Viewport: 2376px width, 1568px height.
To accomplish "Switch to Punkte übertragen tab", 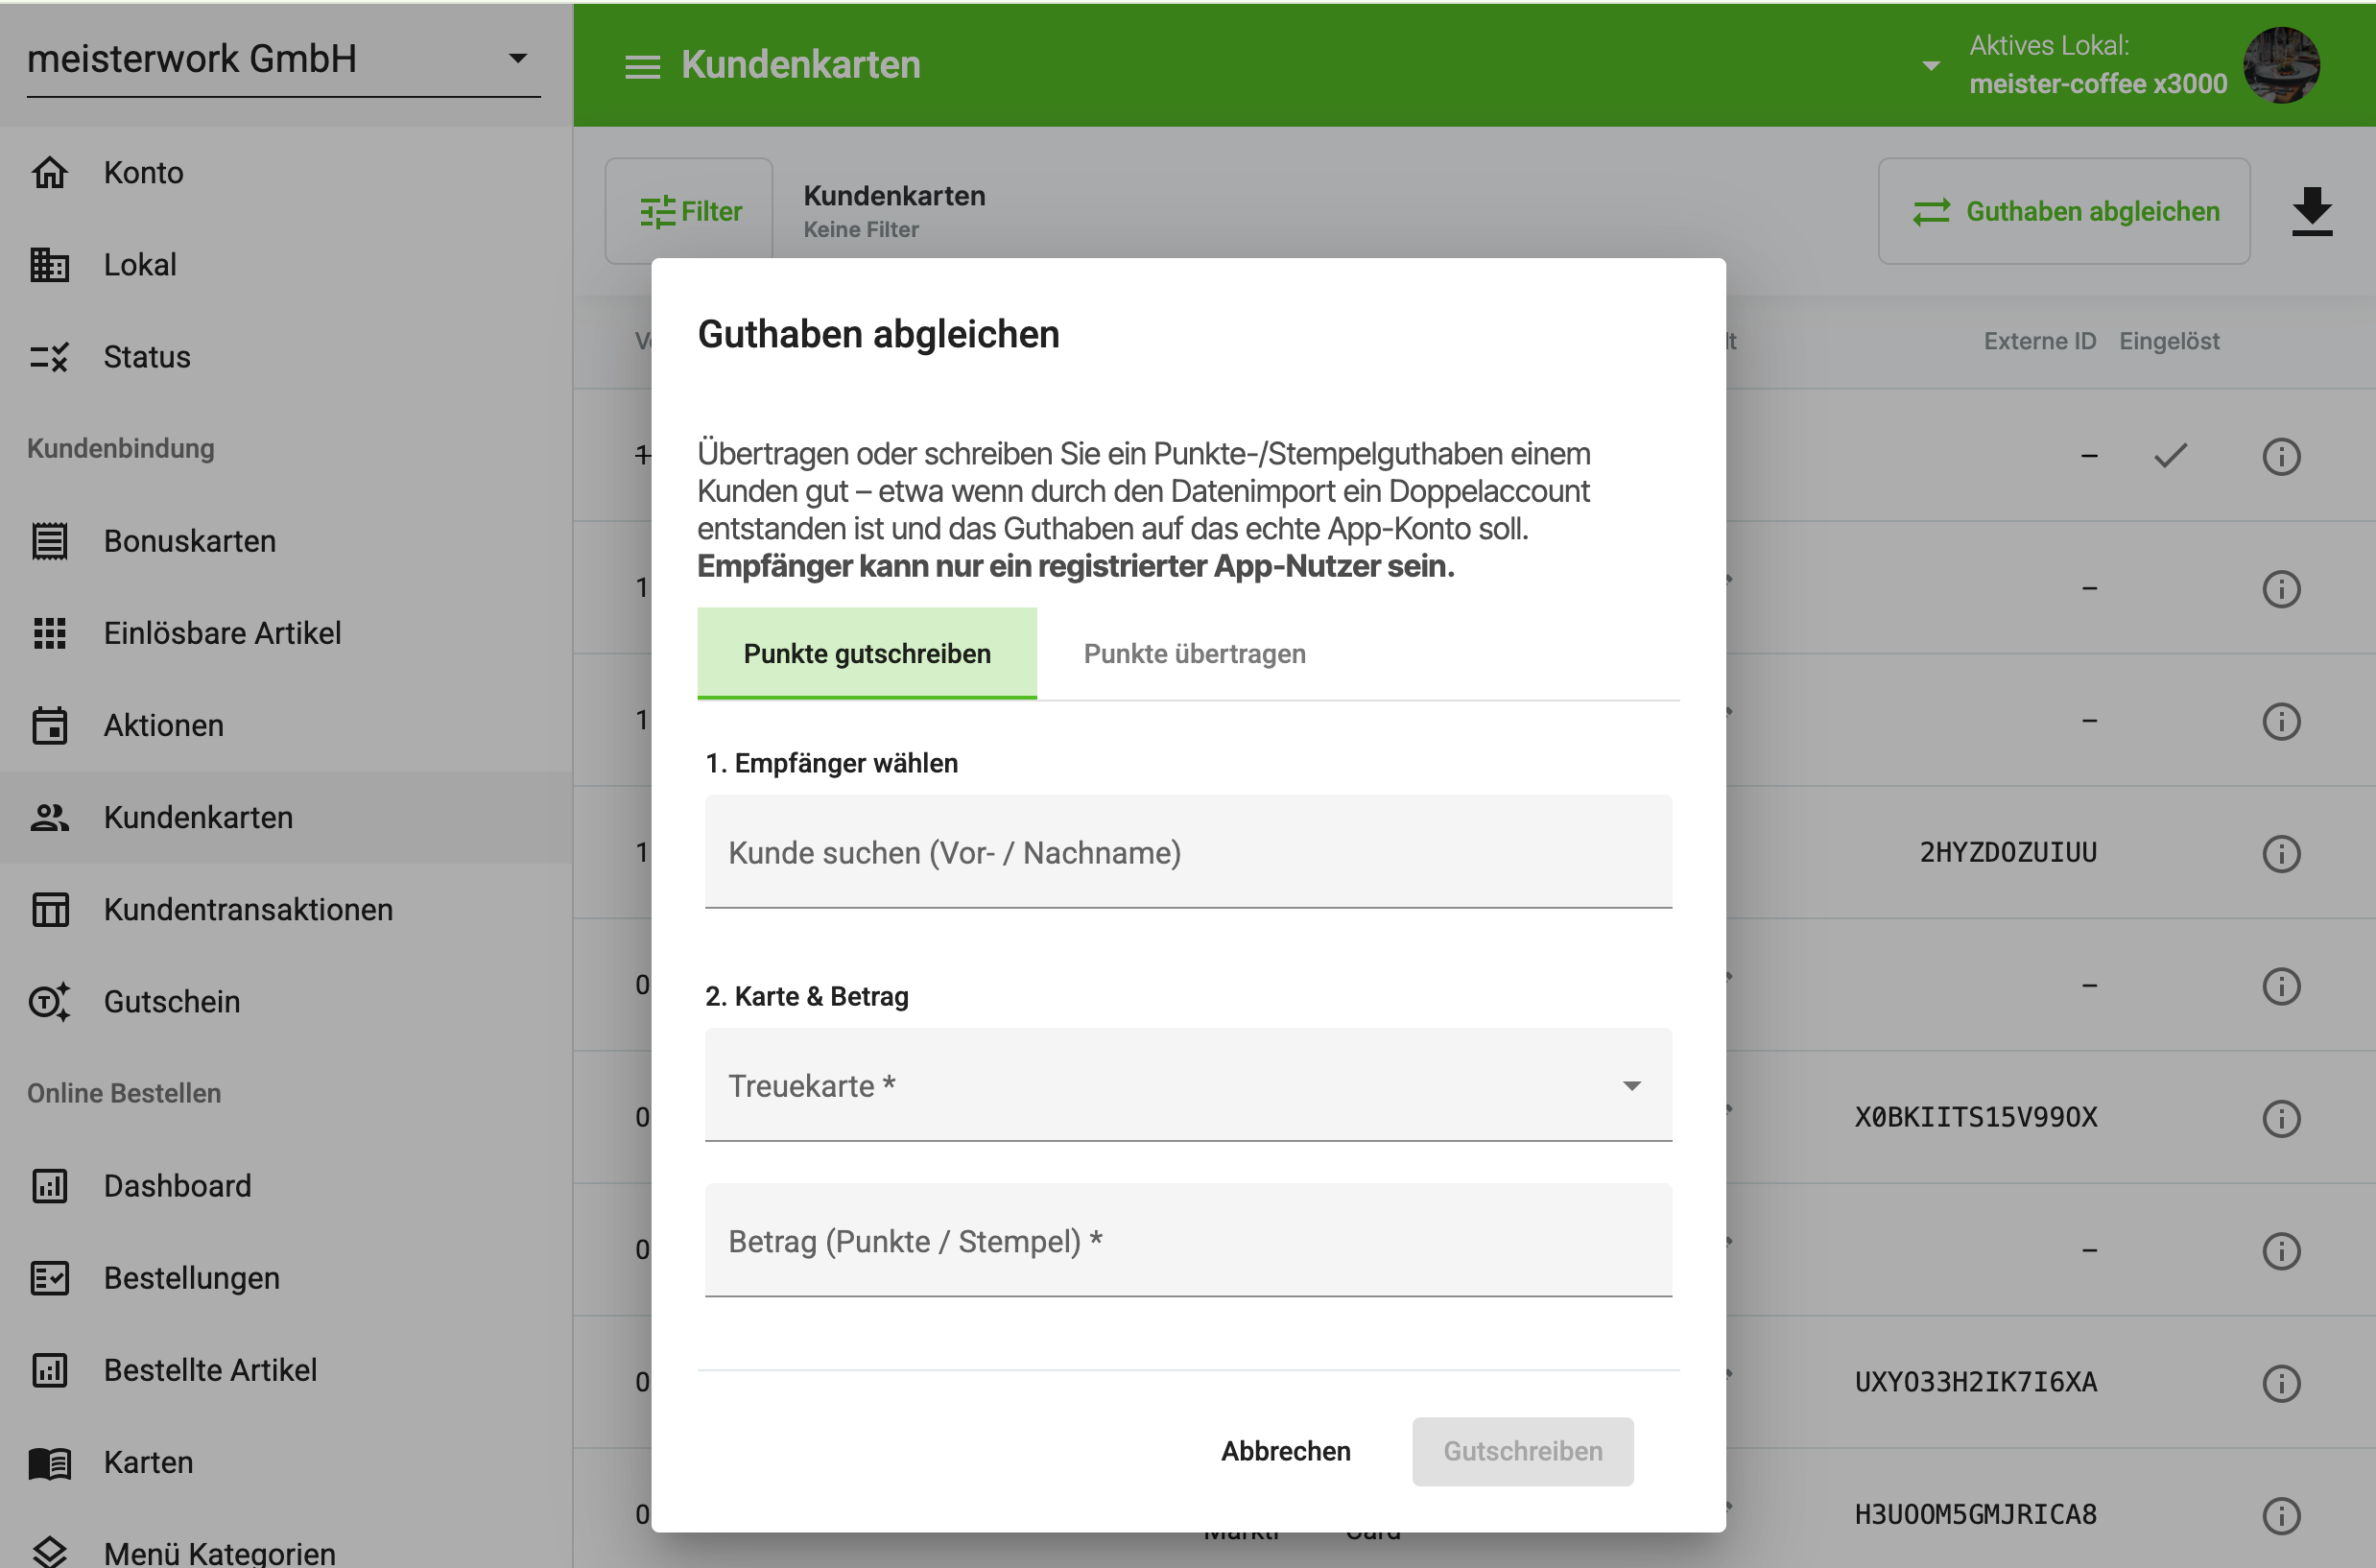I will click(x=1194, y=653).
